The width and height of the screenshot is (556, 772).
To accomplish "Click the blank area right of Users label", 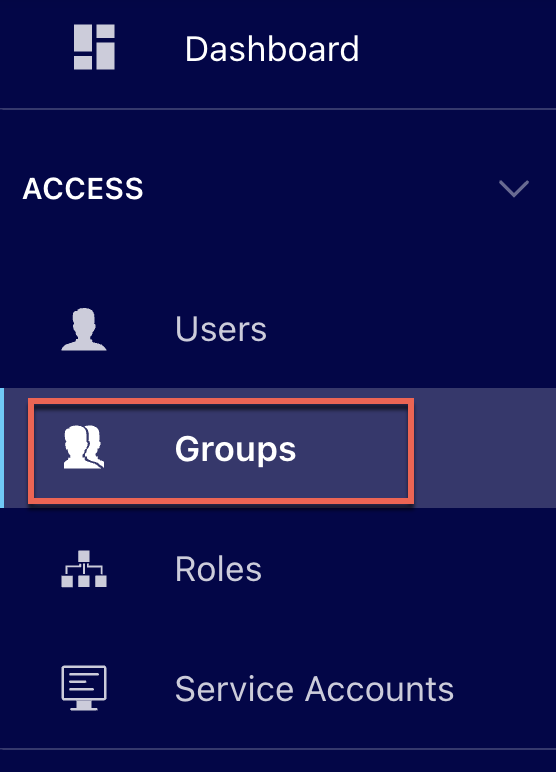I will pos(411,329).
